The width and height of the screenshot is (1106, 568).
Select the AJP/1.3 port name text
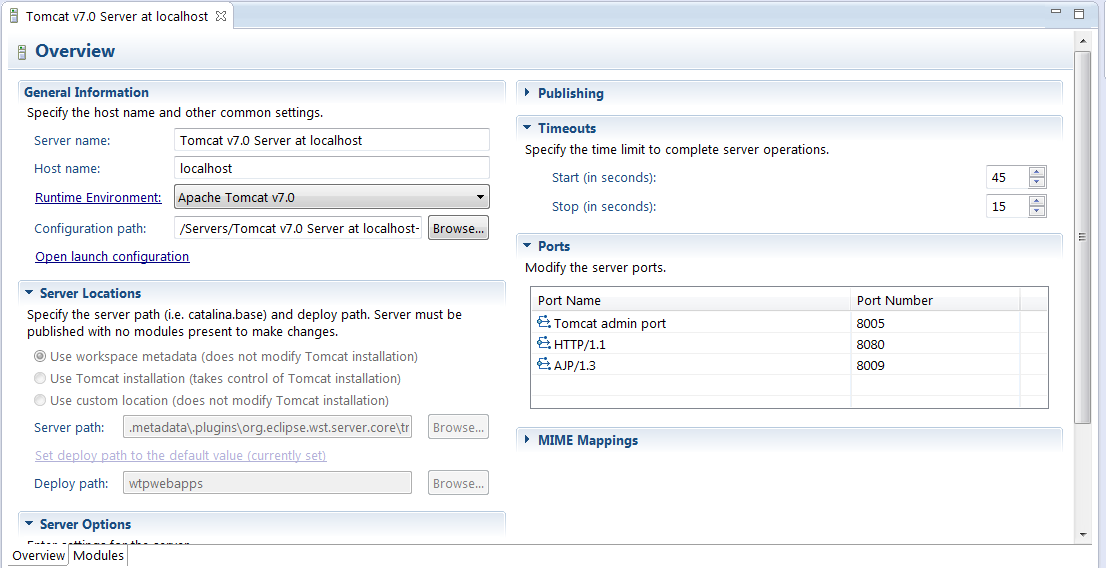[576, 365]
